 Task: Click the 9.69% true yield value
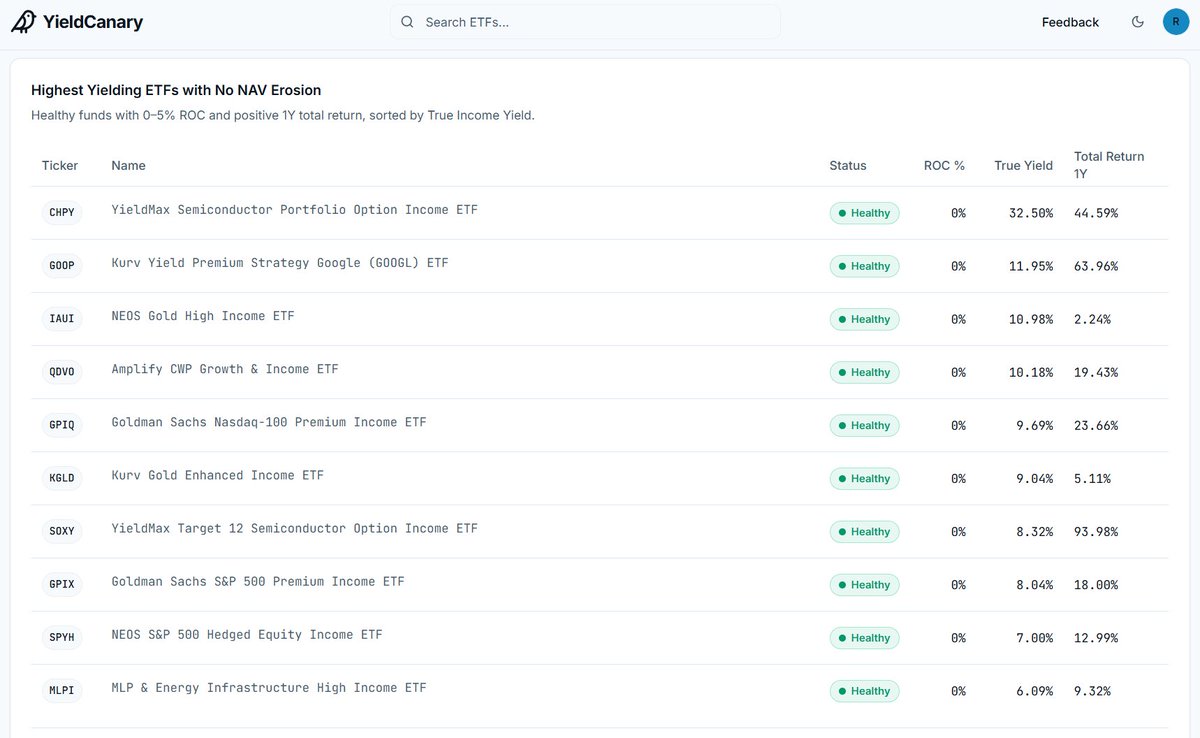point(1035,425)
